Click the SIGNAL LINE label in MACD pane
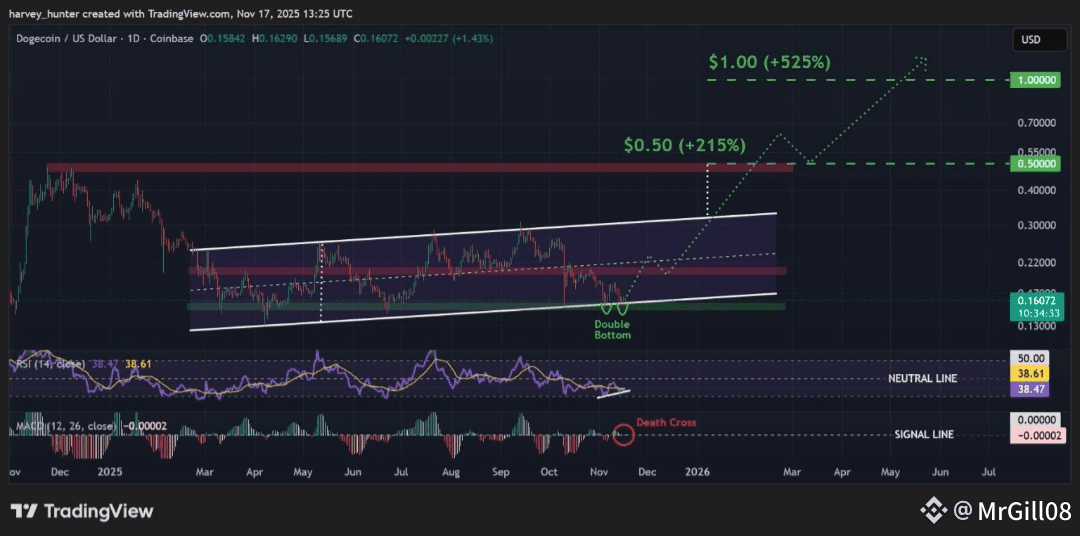 [924, 434]
